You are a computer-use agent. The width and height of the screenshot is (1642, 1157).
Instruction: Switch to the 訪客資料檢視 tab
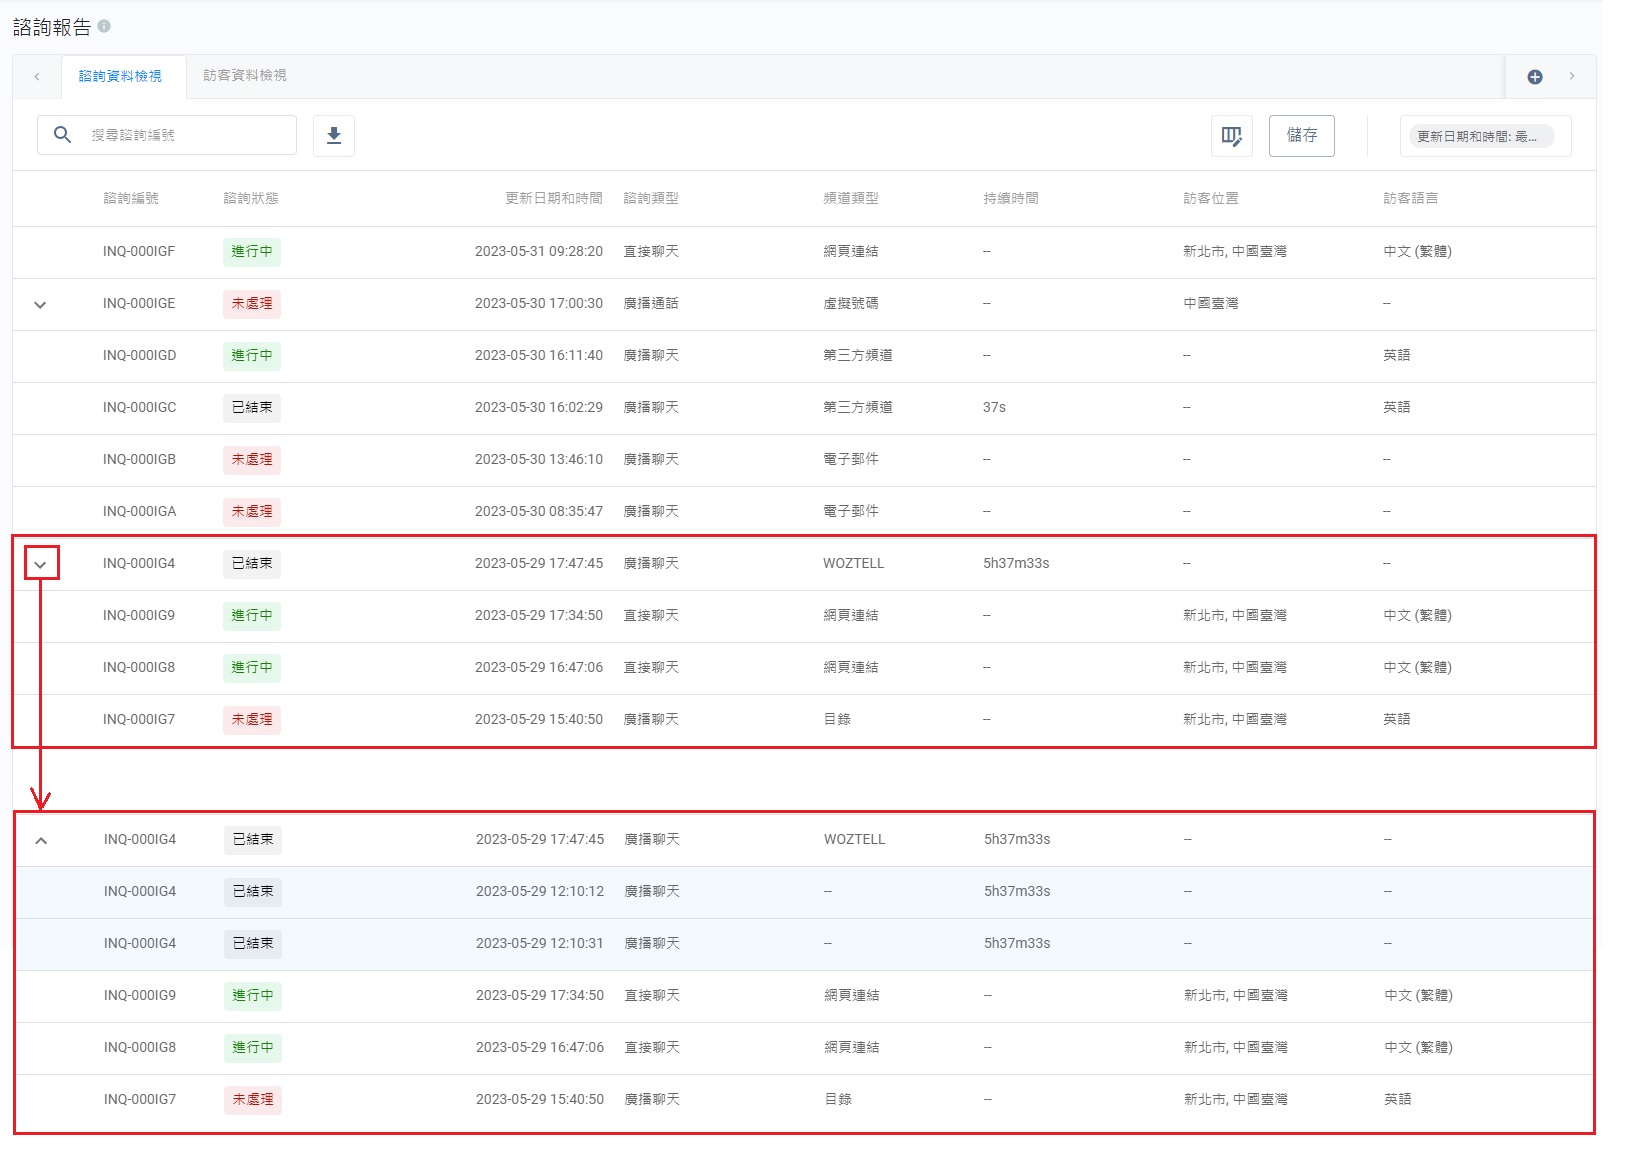click(x=245, y=76)
